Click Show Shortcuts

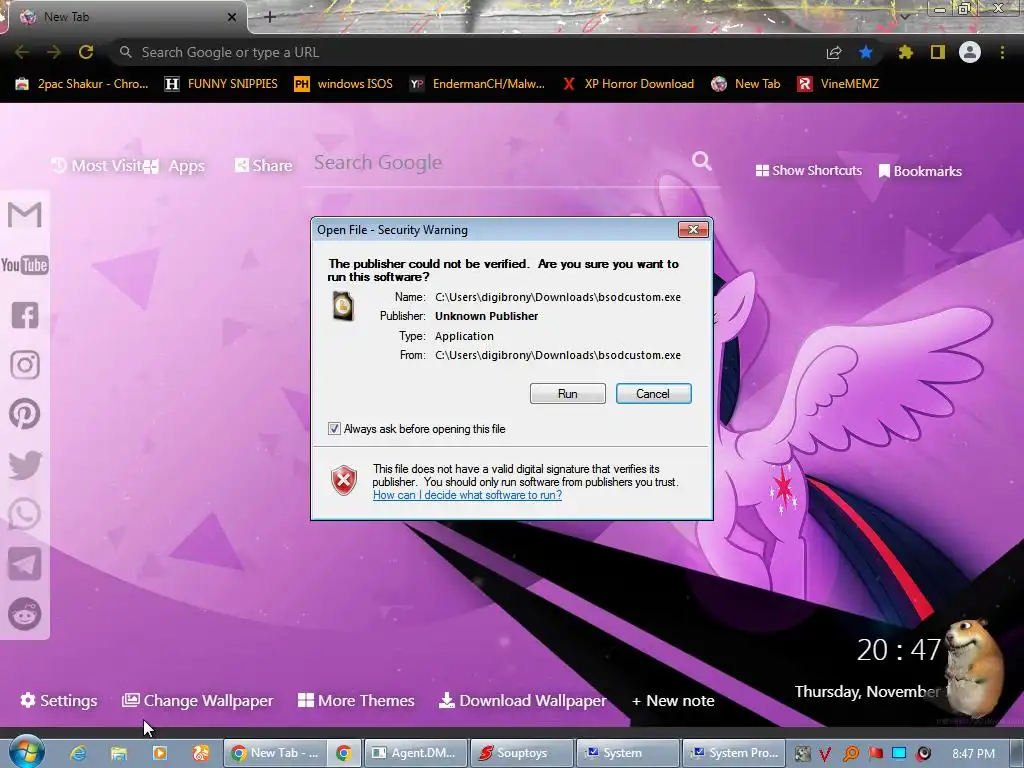pos(808,170)
